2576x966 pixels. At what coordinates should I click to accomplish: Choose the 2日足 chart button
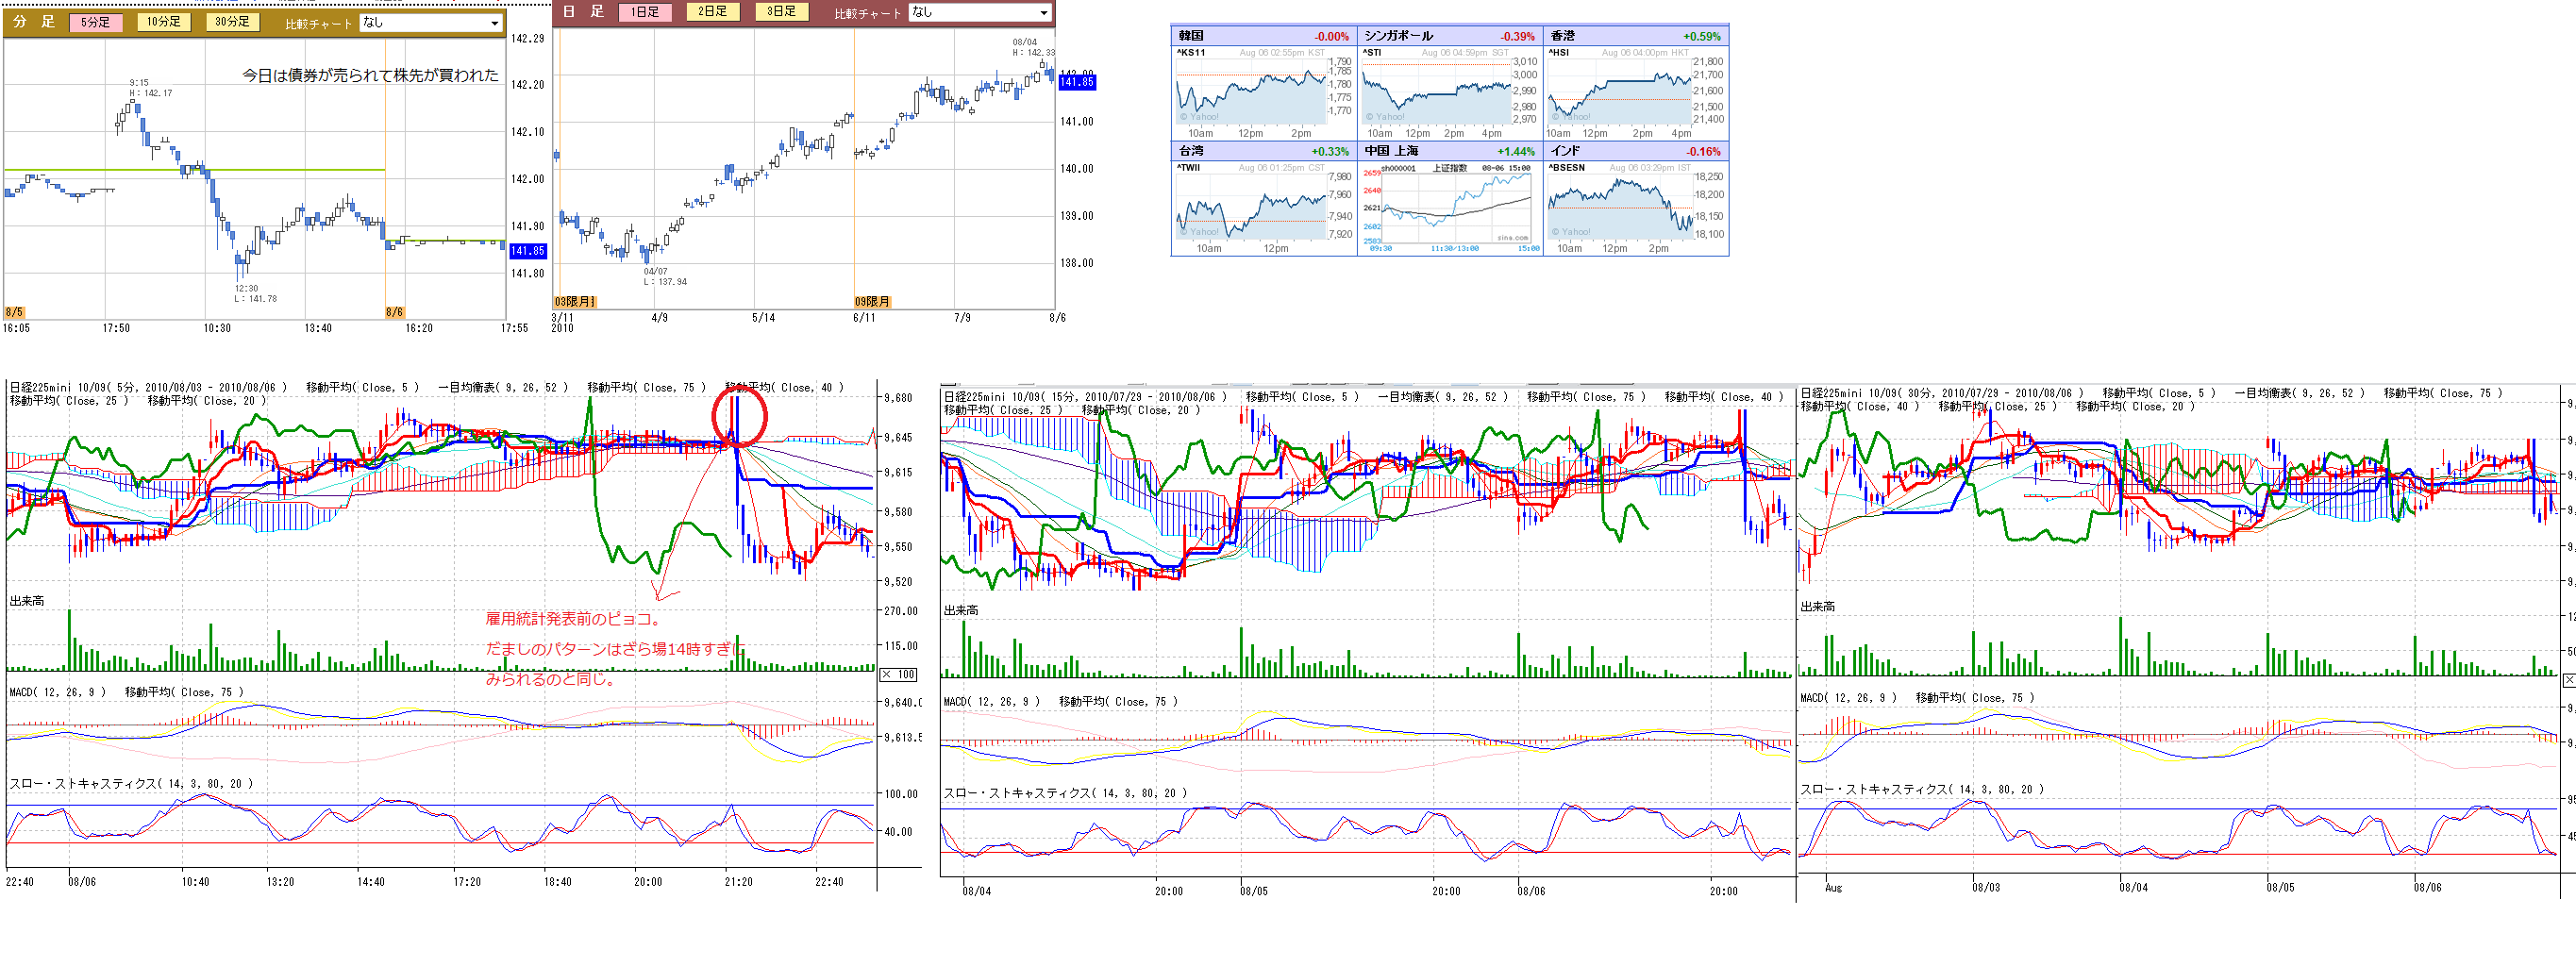point(713,12)
